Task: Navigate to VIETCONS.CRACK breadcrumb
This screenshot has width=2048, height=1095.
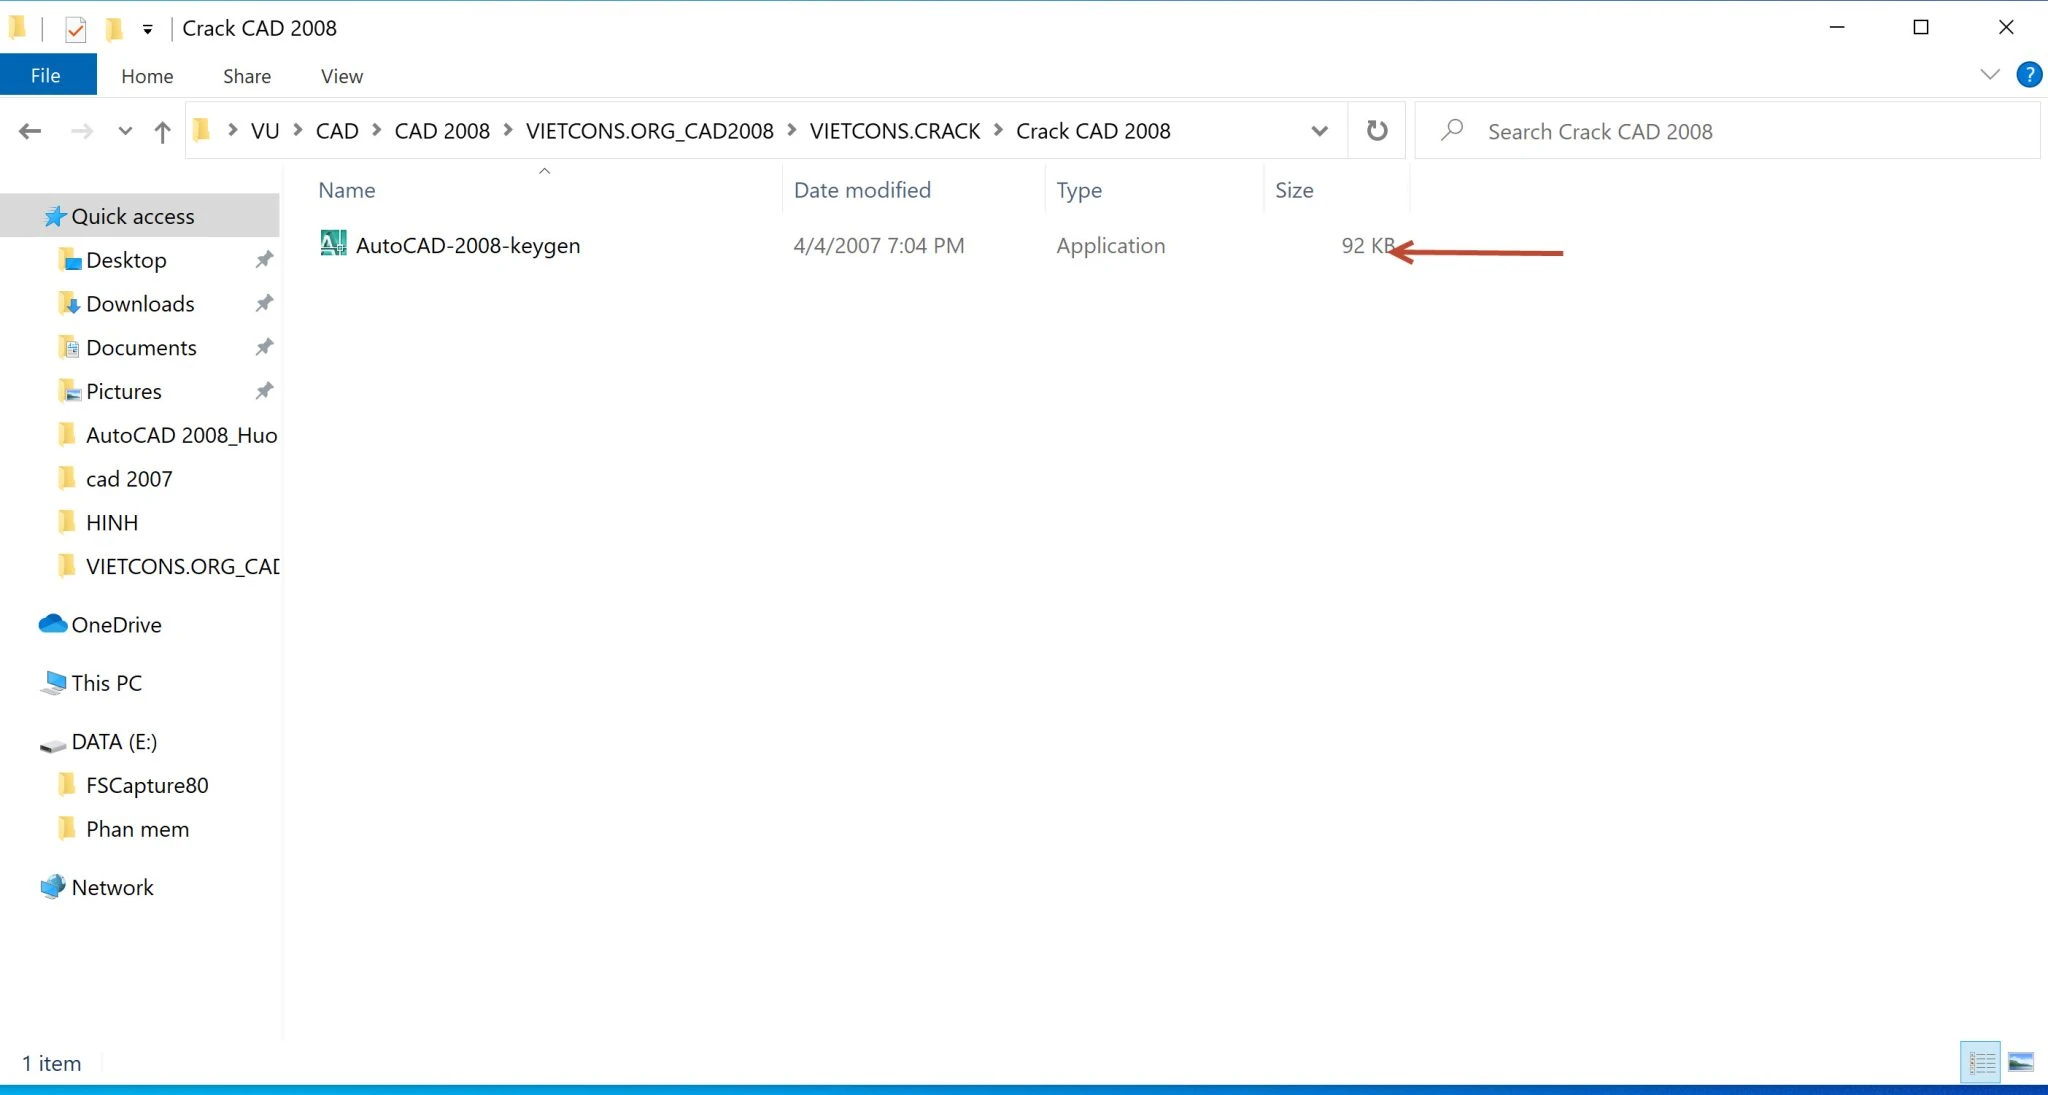Action: [895, 131]
